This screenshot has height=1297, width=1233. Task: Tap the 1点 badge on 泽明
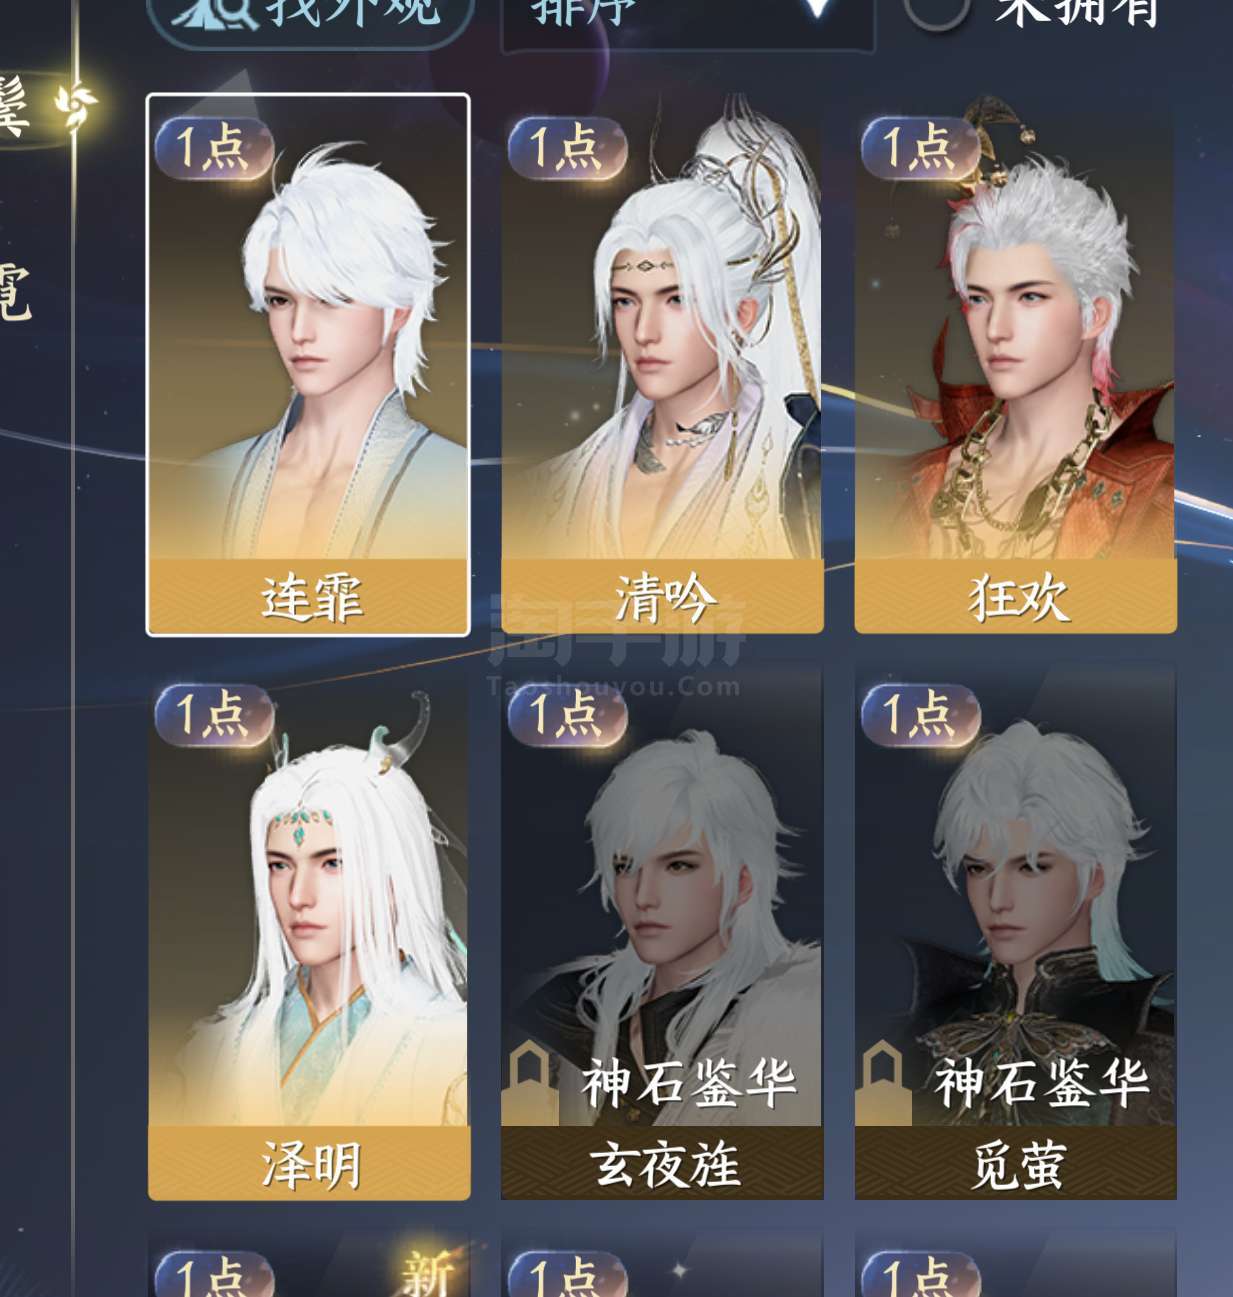(213, 716)
